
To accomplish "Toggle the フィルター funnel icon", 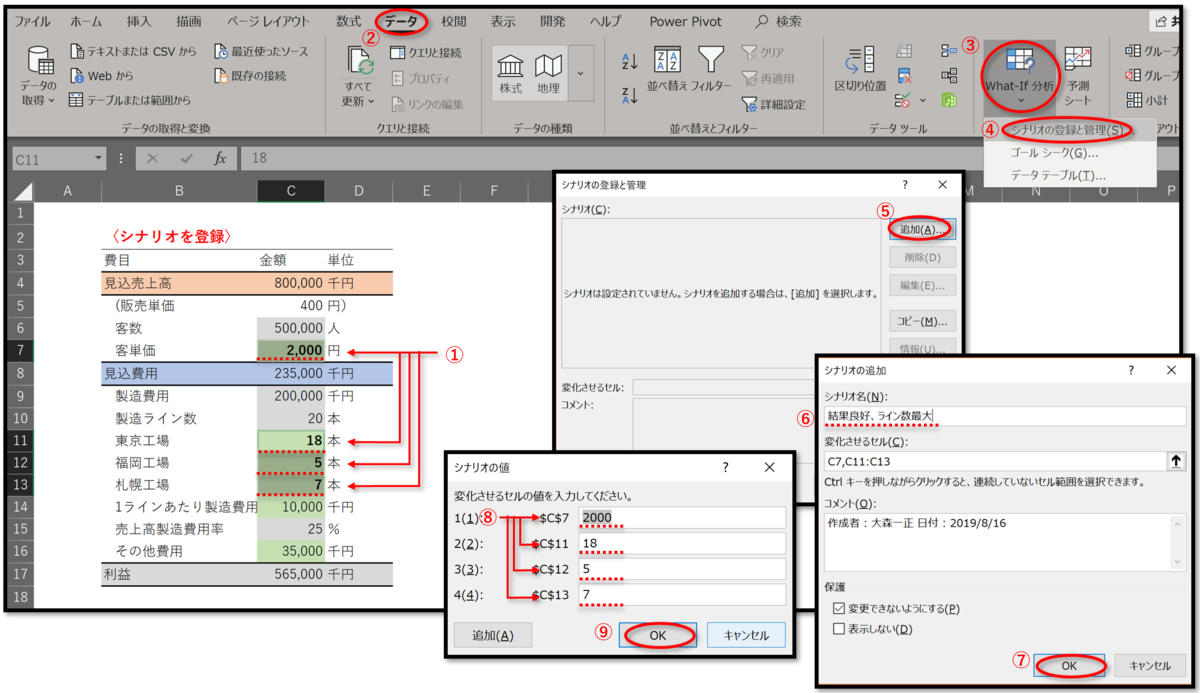I will click(x=711, y=59).
